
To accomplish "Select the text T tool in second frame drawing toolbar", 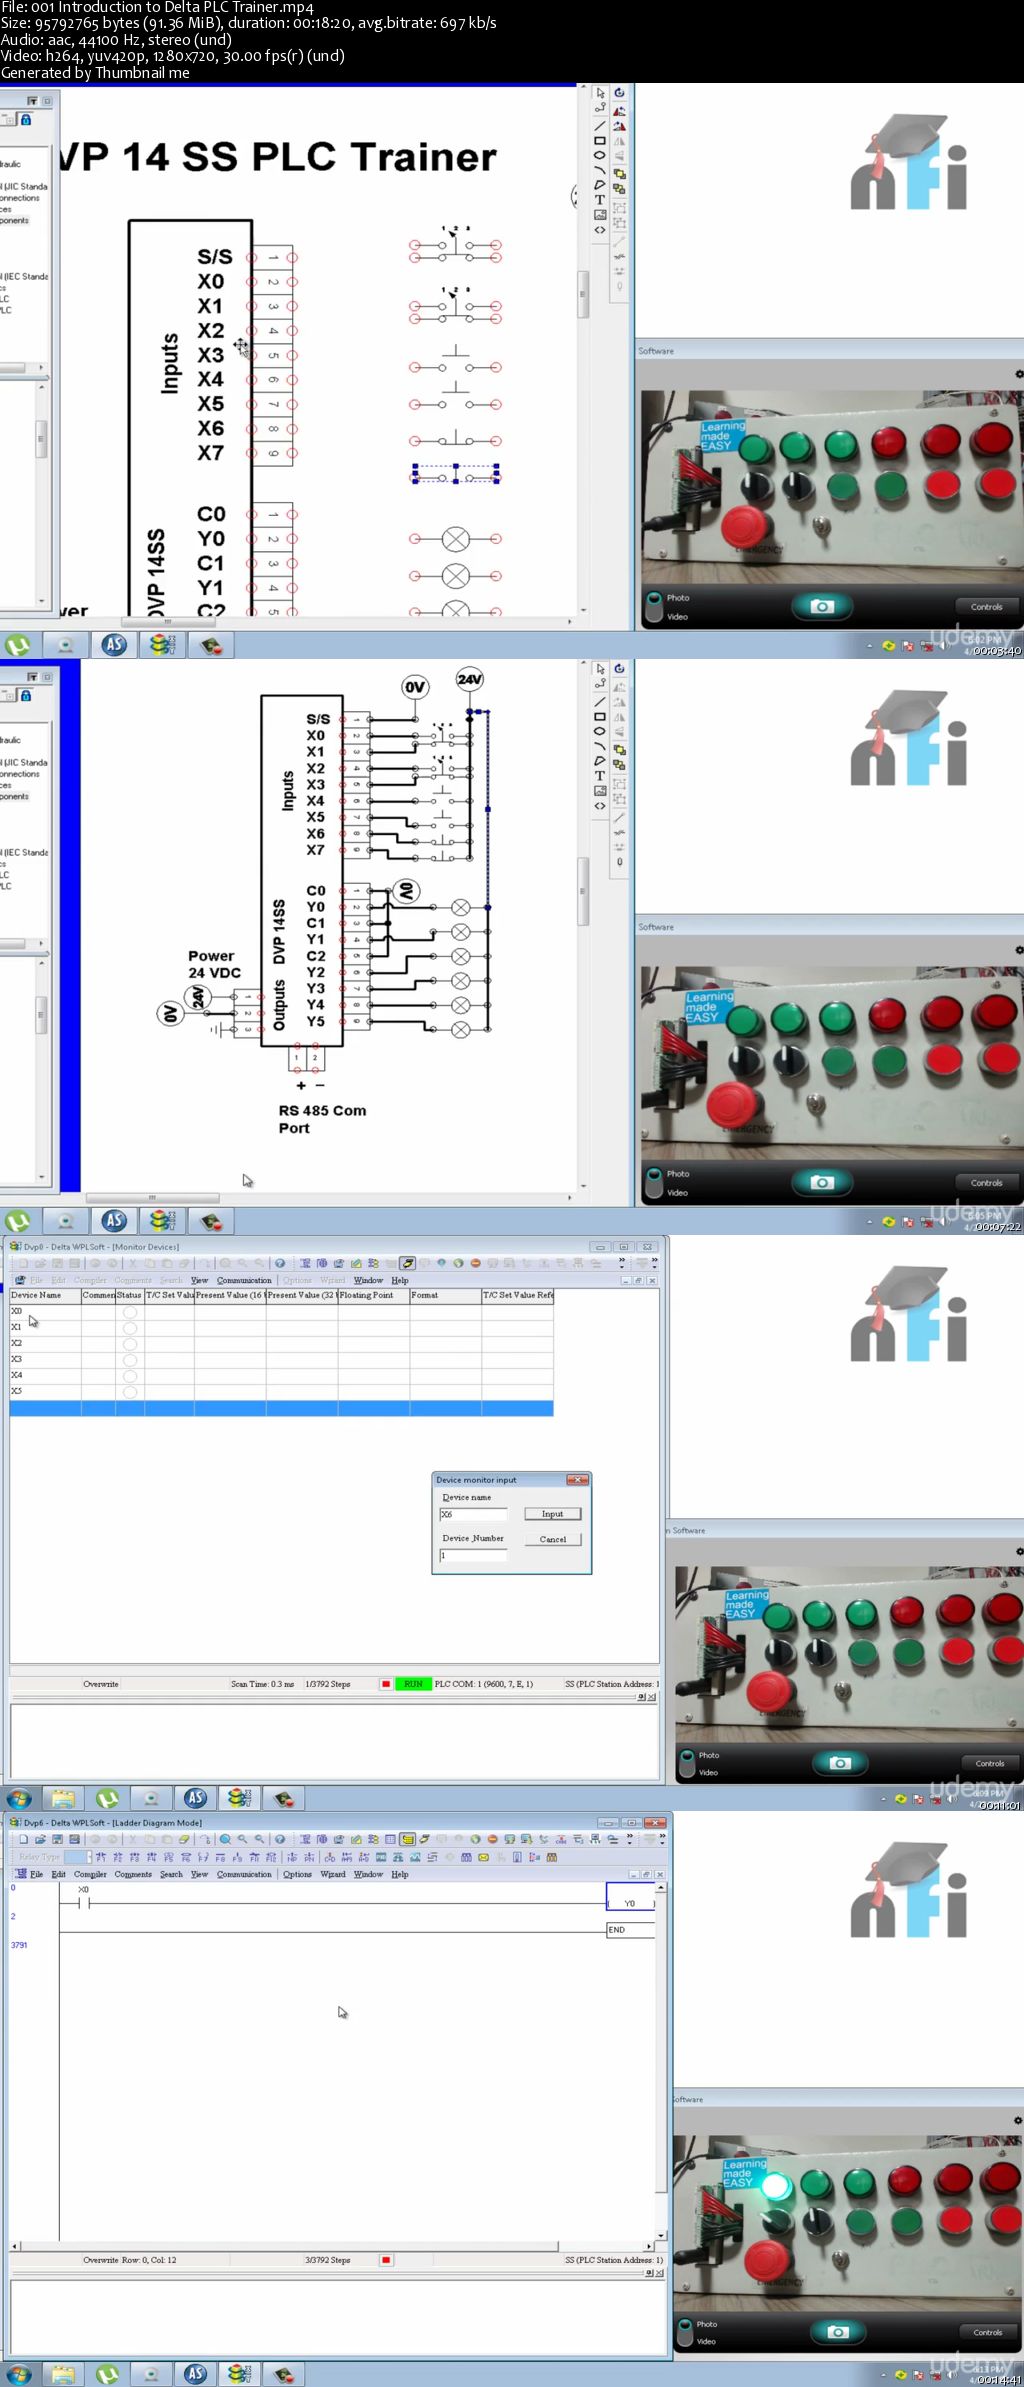I will tap(600, 776).
